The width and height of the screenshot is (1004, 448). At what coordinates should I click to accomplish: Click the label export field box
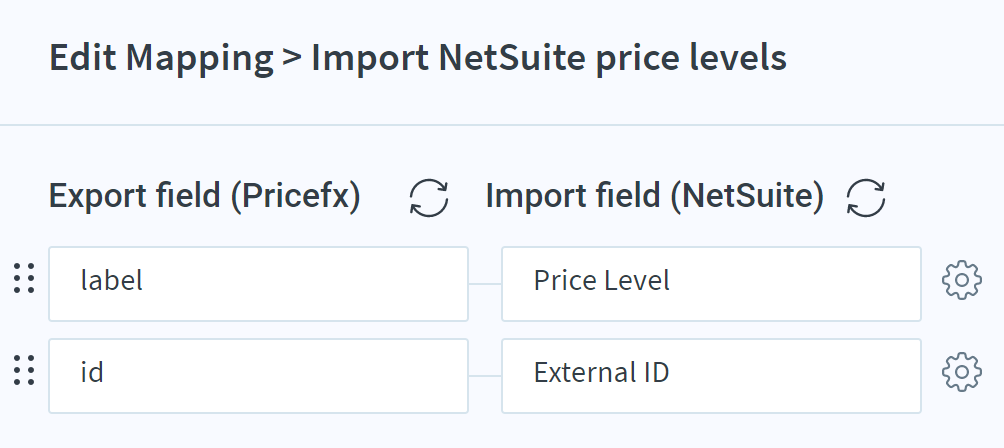pyautogui.click(x=259, y=284)
